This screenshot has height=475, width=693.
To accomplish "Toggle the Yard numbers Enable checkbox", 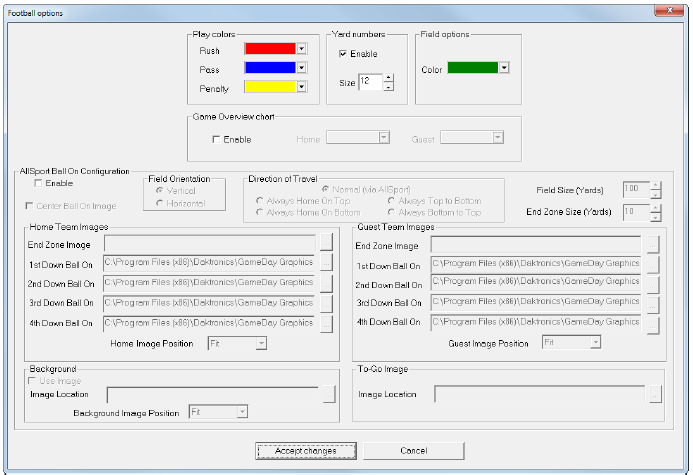I will [x=343, y=54].
